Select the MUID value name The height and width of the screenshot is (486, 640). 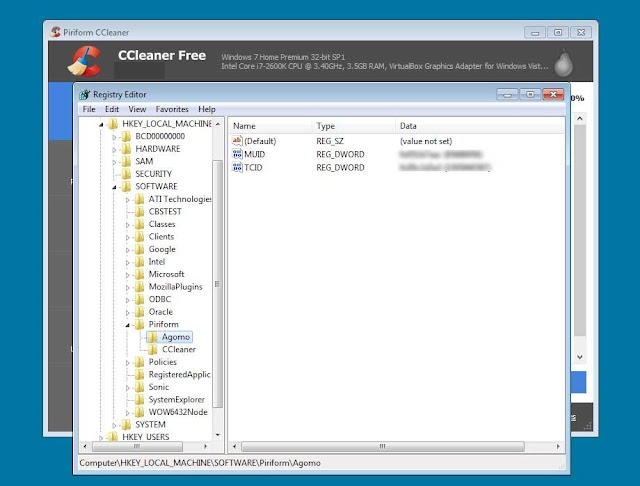point(254,154)
